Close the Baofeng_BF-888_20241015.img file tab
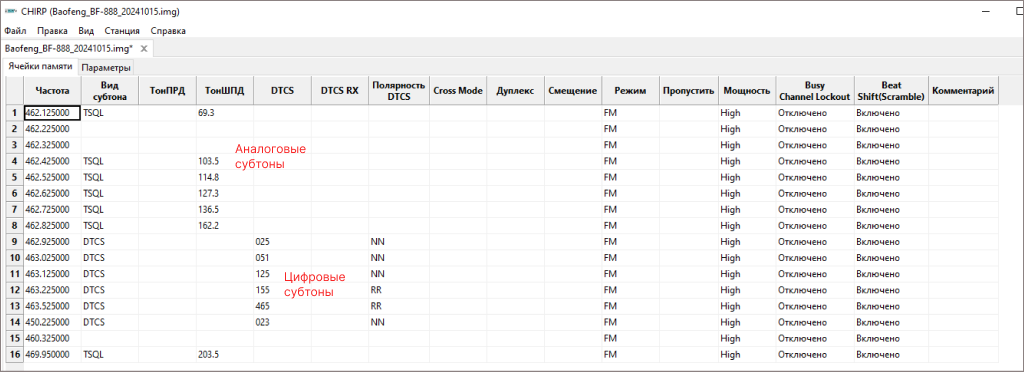Image resolution: width=1024 pixels, height=372 pixels. click(144, 48)
